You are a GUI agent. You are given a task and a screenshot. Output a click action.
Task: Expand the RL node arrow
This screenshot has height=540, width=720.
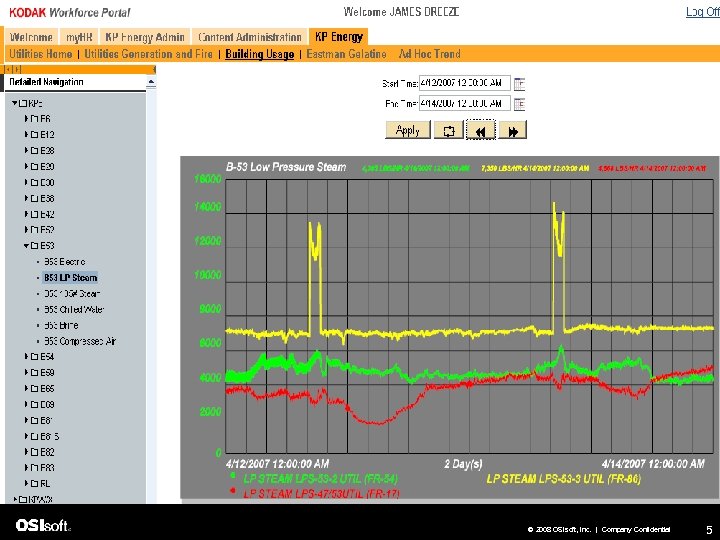(x=27, y=483)
